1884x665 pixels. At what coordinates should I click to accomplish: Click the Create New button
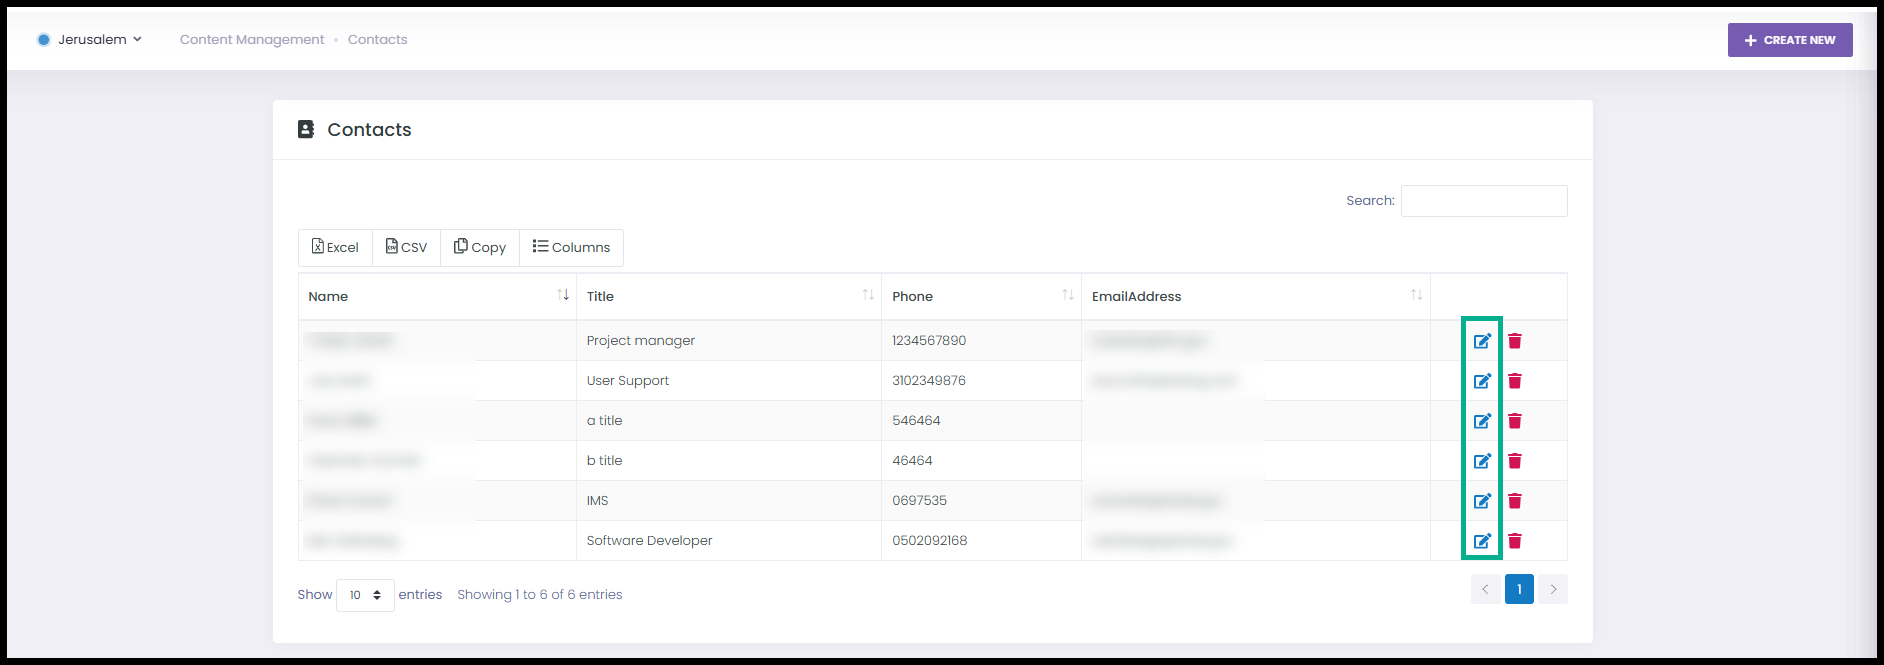[1790, 40]
